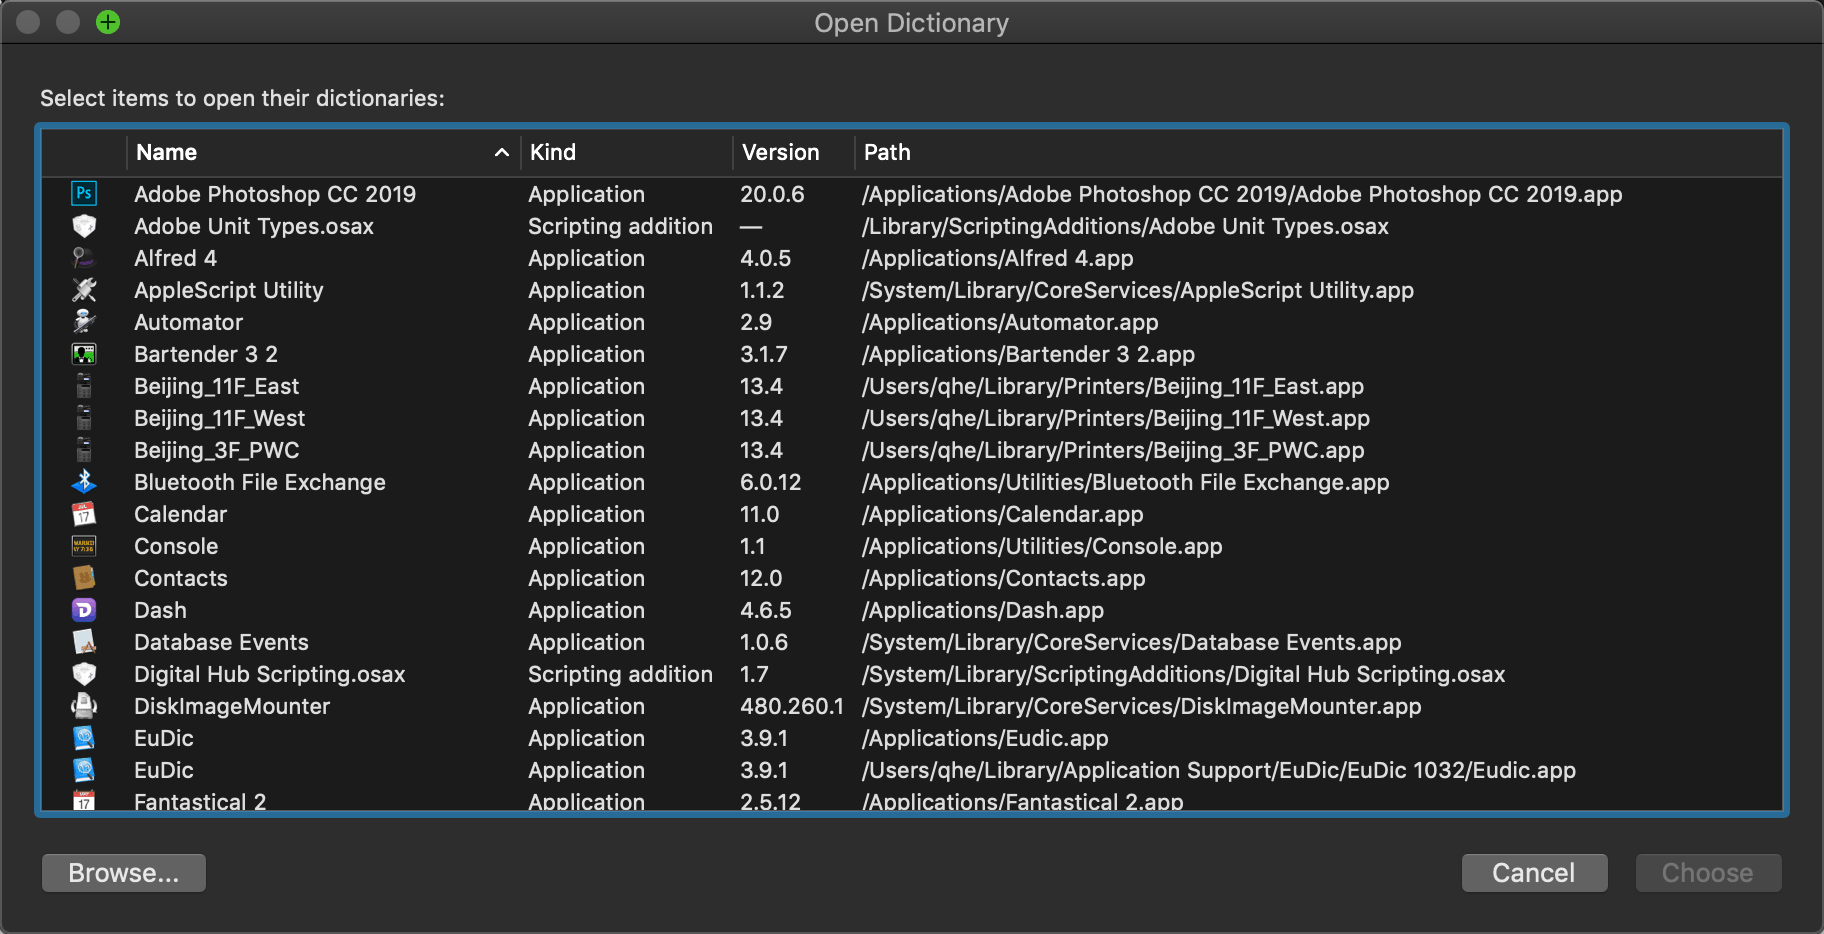This screenshot has height=934, width=1824.
Task: Click the Beijing_3F_PWC printer icon
Action: 84,450
